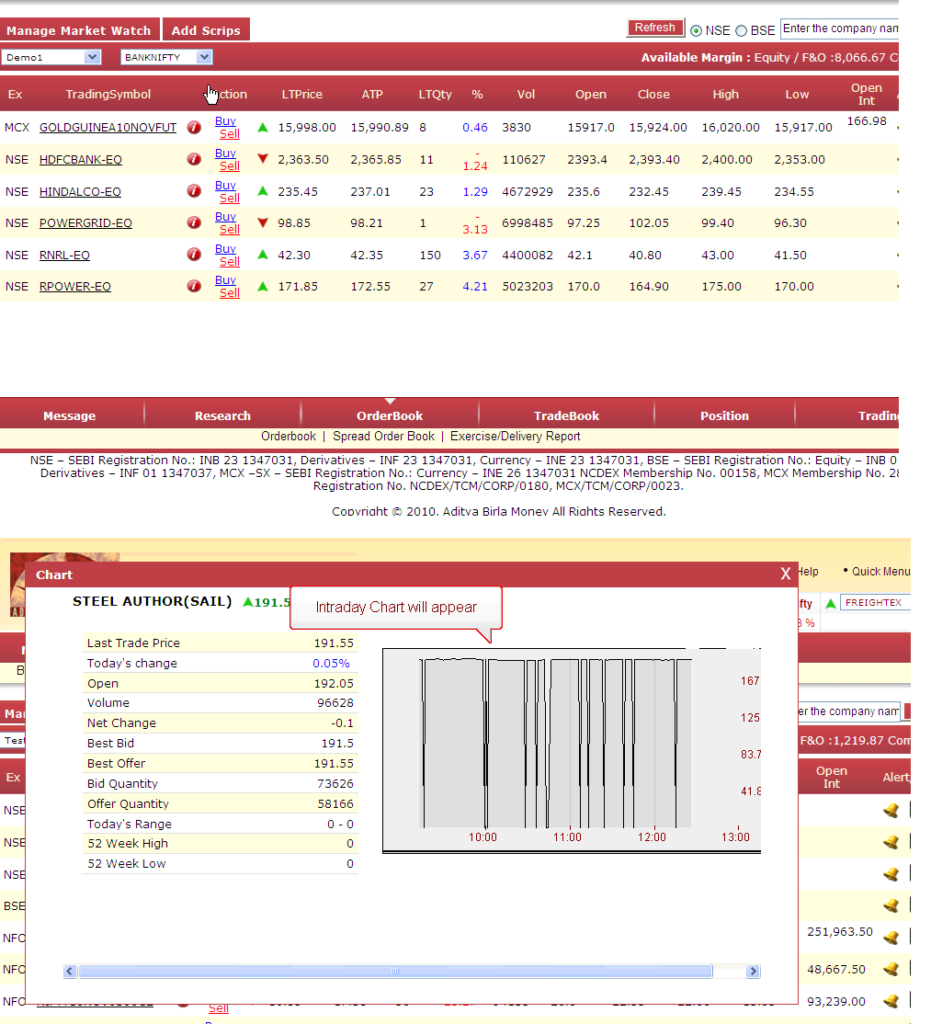Click the right arrow of the horizontal scrollbar
The height and width of the screenshot is (1024, 931).
(753, 970)
